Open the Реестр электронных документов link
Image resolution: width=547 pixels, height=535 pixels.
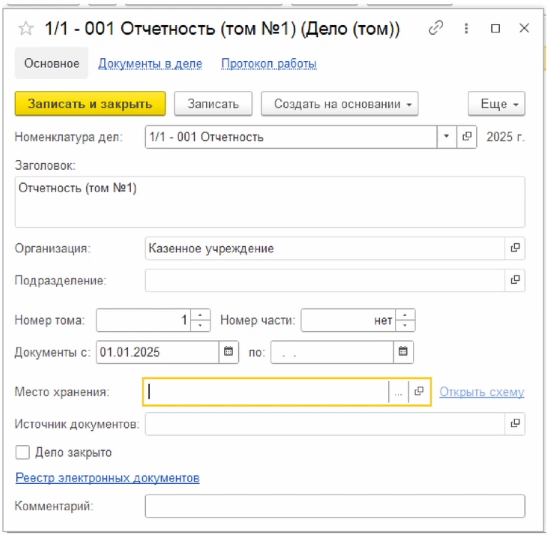107,478
